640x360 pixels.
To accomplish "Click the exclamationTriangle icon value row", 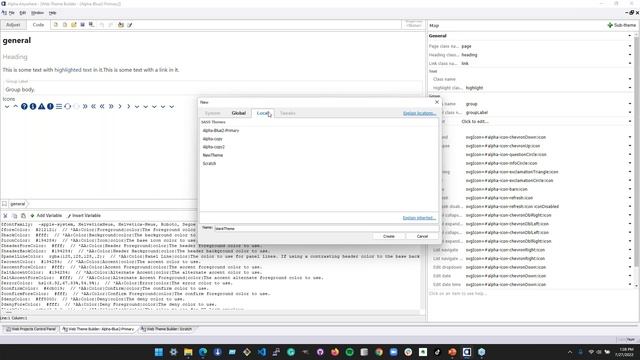I will click(x=512, y=172).
